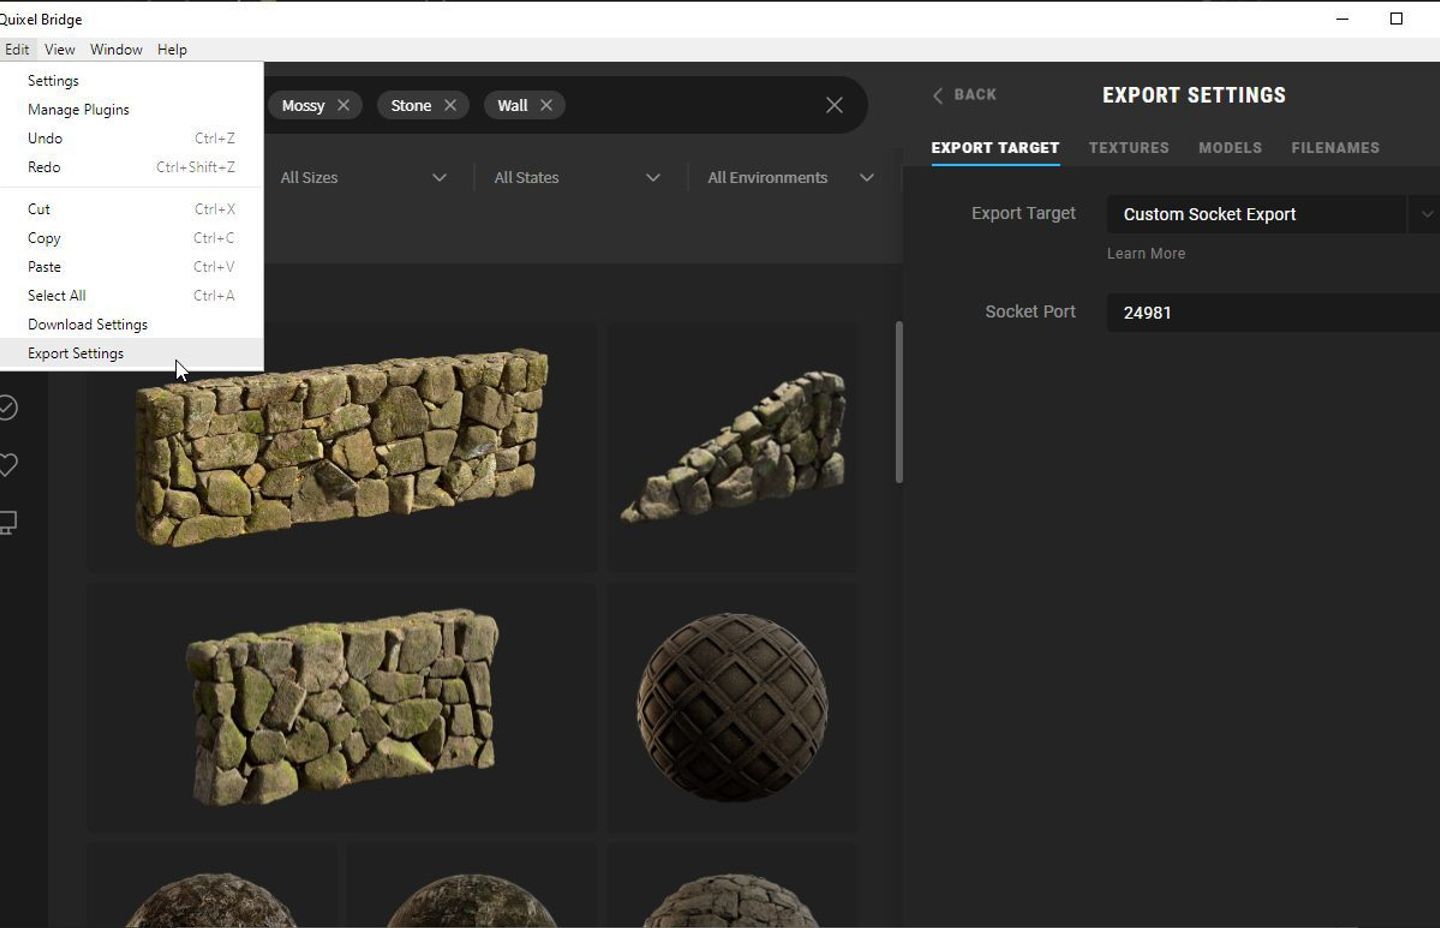This screenshot has width=1440, height=928.
Task: Click the Back chevron in Export Settings
Action: [938, 94]
